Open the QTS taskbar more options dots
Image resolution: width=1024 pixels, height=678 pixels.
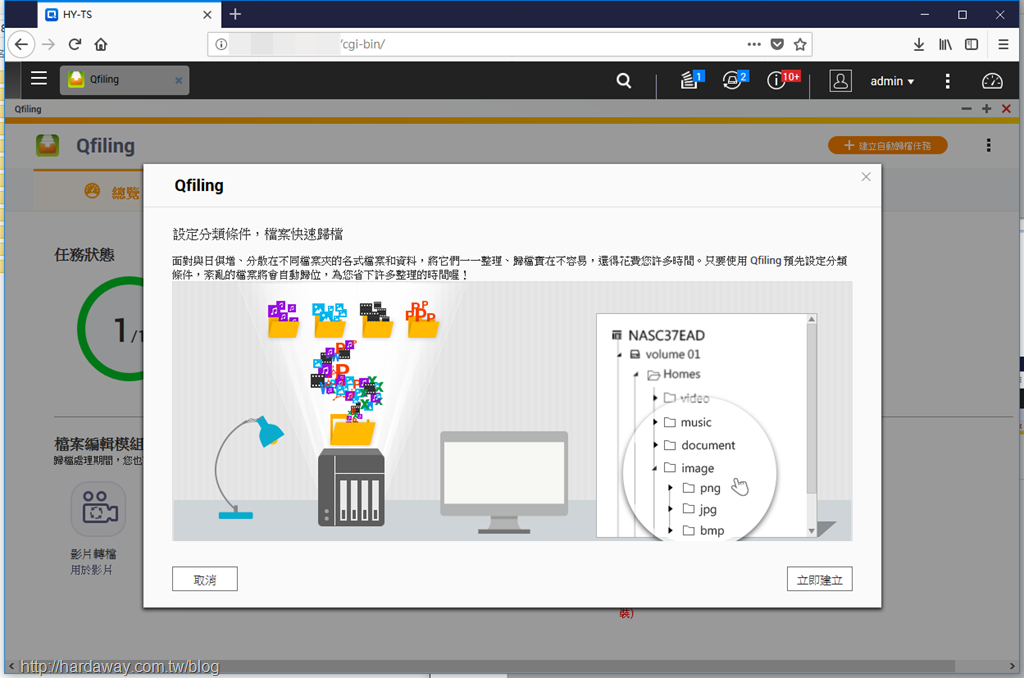point(948,81)
